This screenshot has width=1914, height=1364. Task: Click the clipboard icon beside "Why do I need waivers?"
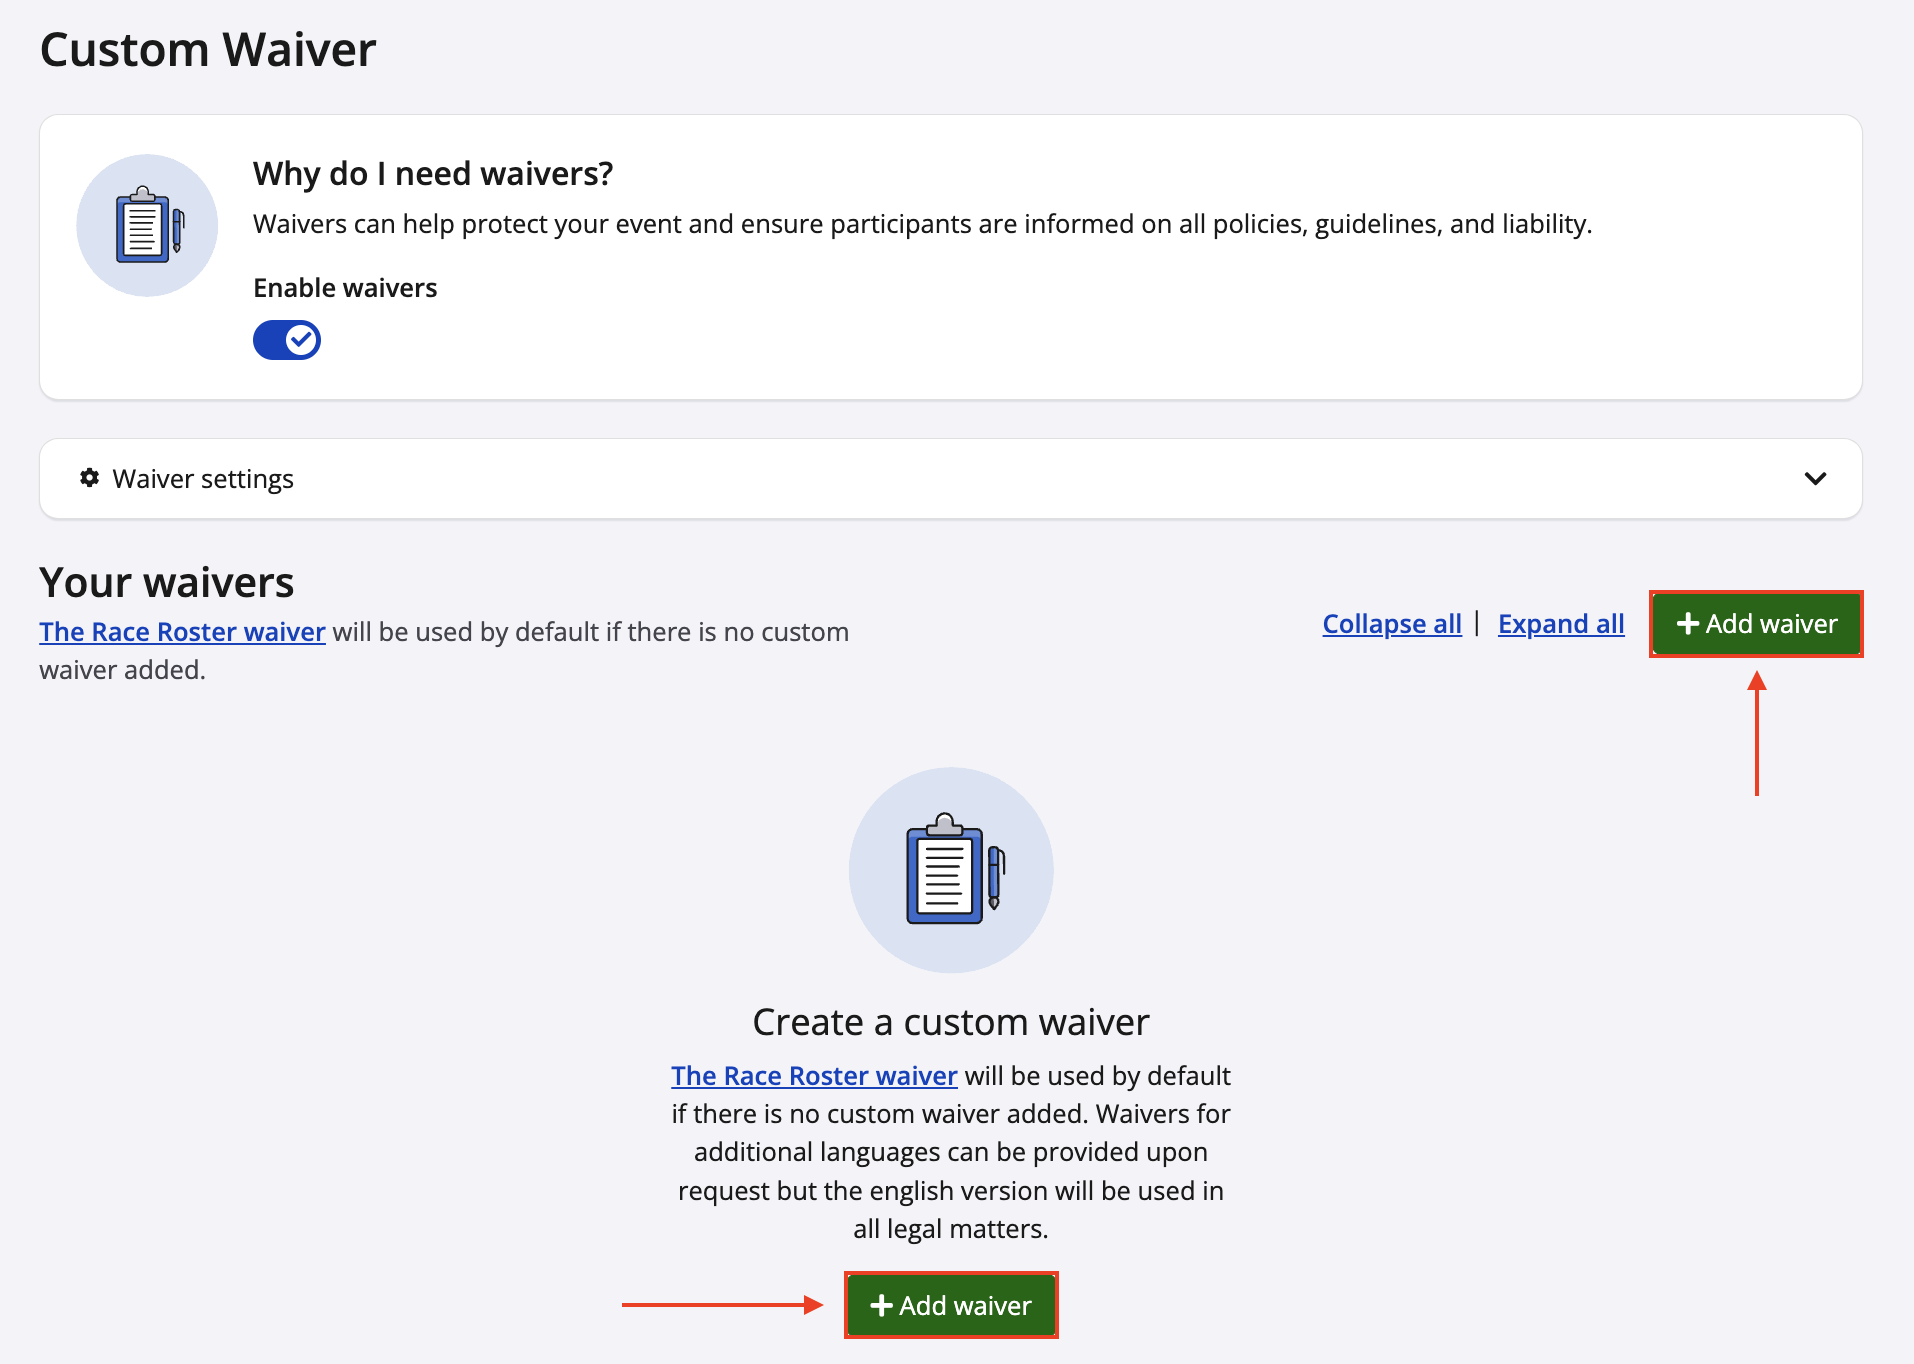[x=148, y=225]
